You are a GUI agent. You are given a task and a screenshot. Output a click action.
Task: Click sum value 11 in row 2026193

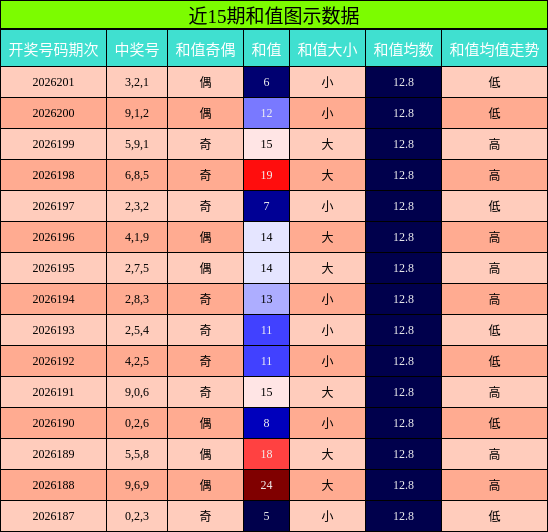tap(267, 330)
